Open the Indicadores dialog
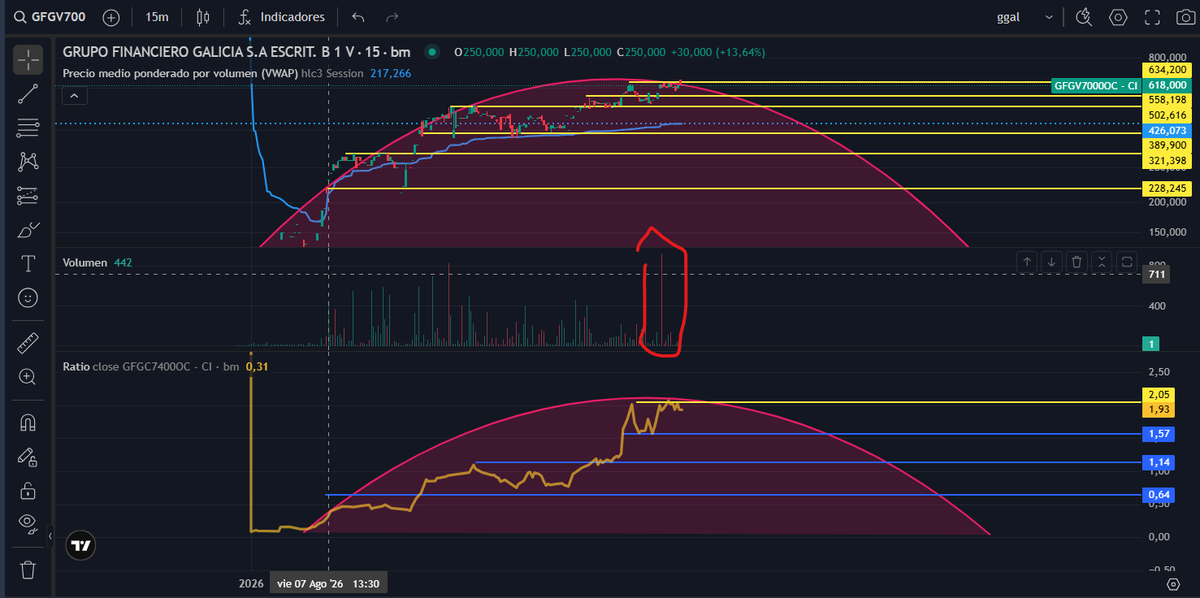 point(281,17)
